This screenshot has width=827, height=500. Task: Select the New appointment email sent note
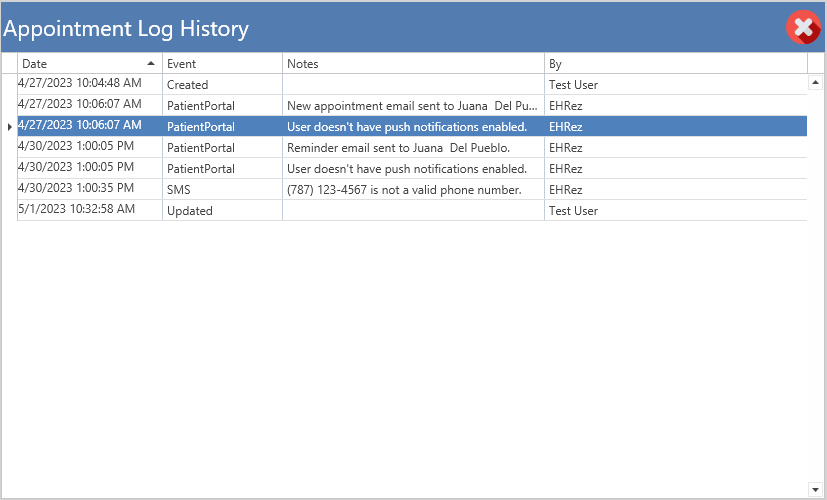412,105
